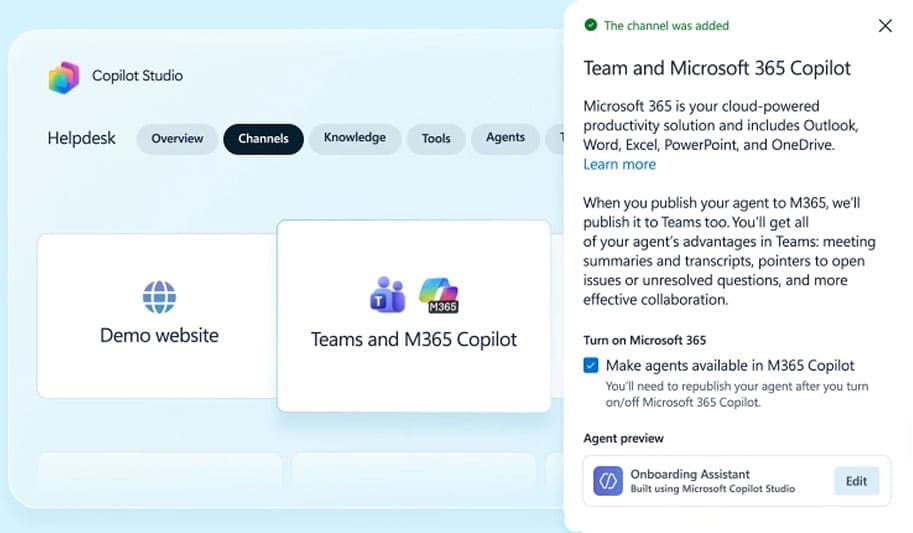This screenshot has width=913, height=533.
Task: Click the green success checkmark icon
Action: (x=590, y=25)
